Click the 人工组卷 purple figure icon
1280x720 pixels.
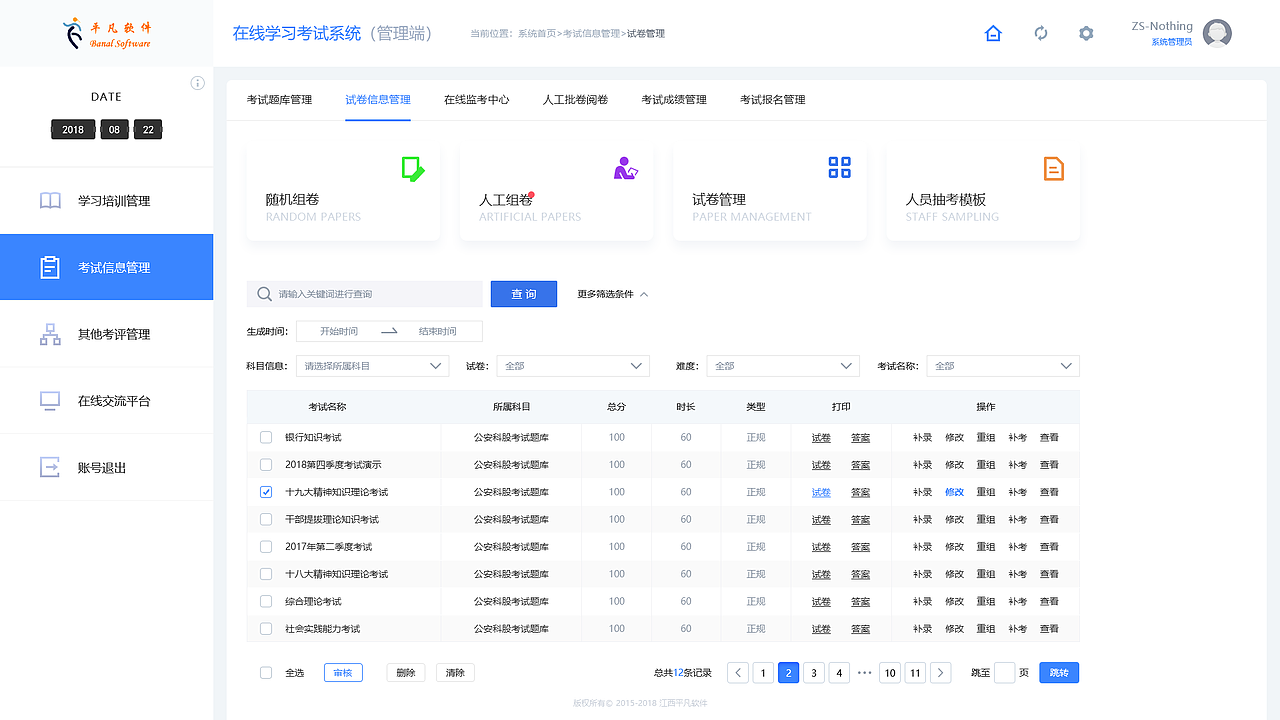[x=626, y=170]
